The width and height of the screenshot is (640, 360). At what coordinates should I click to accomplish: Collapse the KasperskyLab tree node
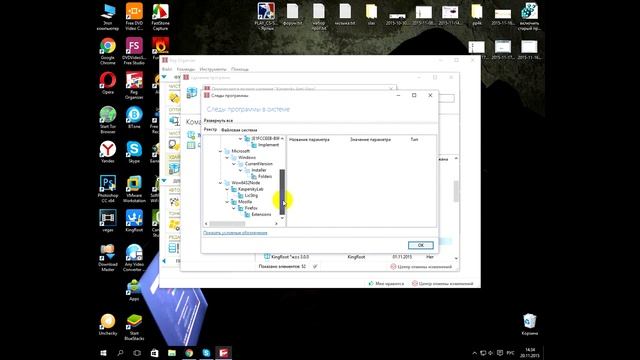[x=227, y=189]
